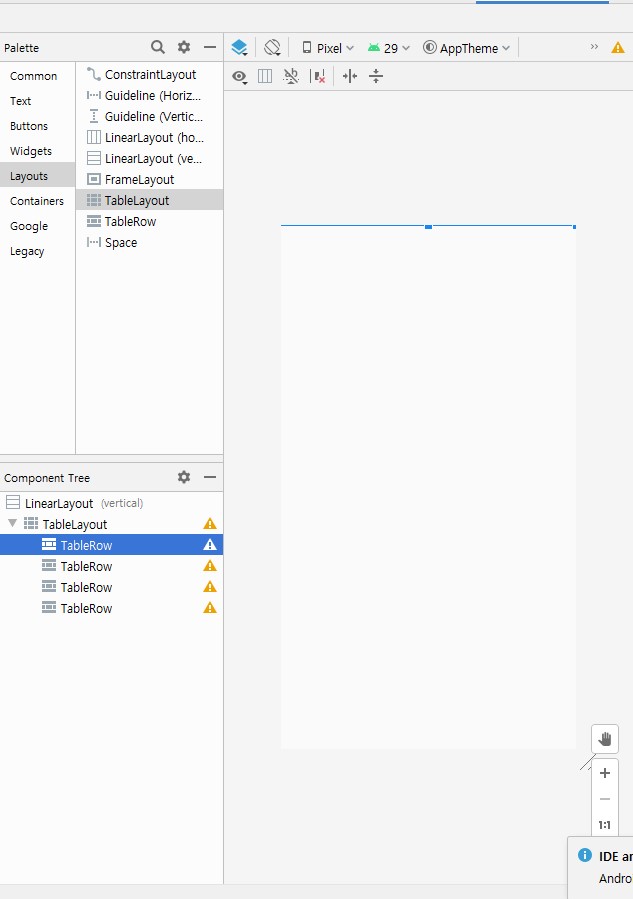This screenshot has width=633, height=899.
Task: Pick horizontal LinearLayout from palette
Action: (x=149, y=138)
